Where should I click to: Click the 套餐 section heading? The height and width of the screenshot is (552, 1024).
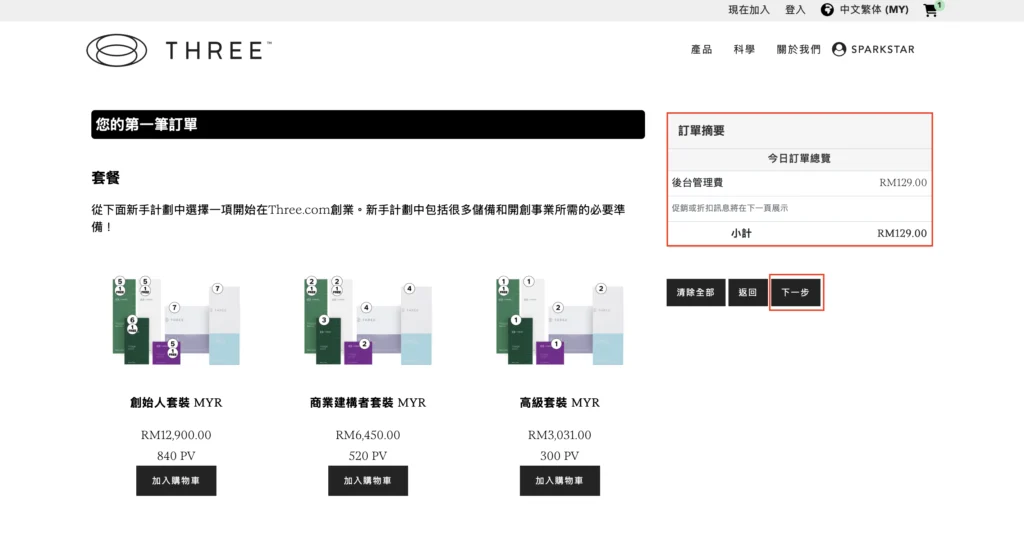(x=106, y=178)
